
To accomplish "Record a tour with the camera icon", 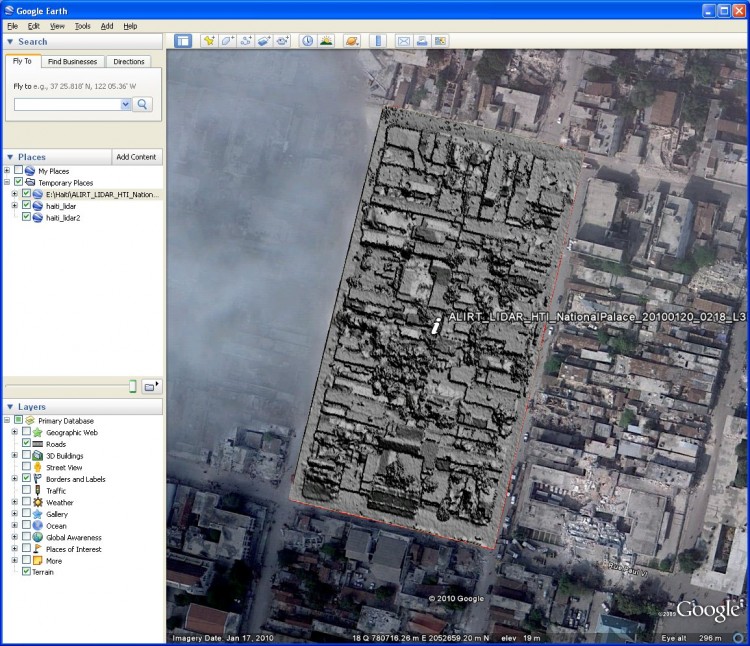I will tap(282, 41).
